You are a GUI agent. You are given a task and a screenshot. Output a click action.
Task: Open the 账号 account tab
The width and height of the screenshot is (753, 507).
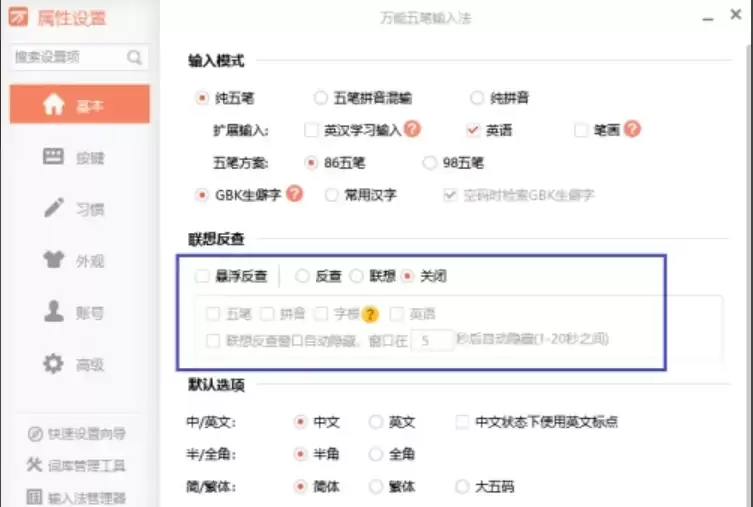pyautogui.click(x=80, y=313)
